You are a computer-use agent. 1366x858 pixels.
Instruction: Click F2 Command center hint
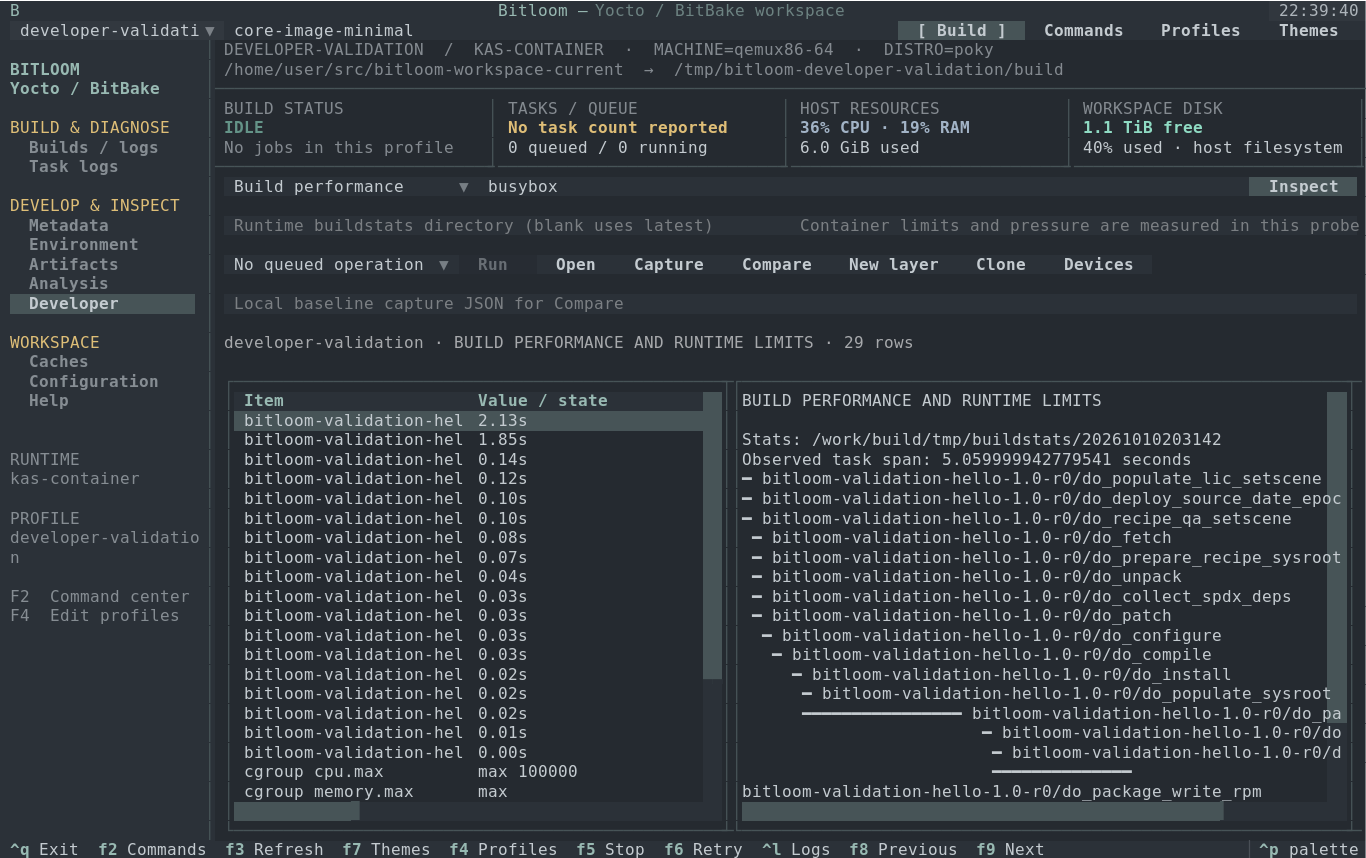point(99,597)
